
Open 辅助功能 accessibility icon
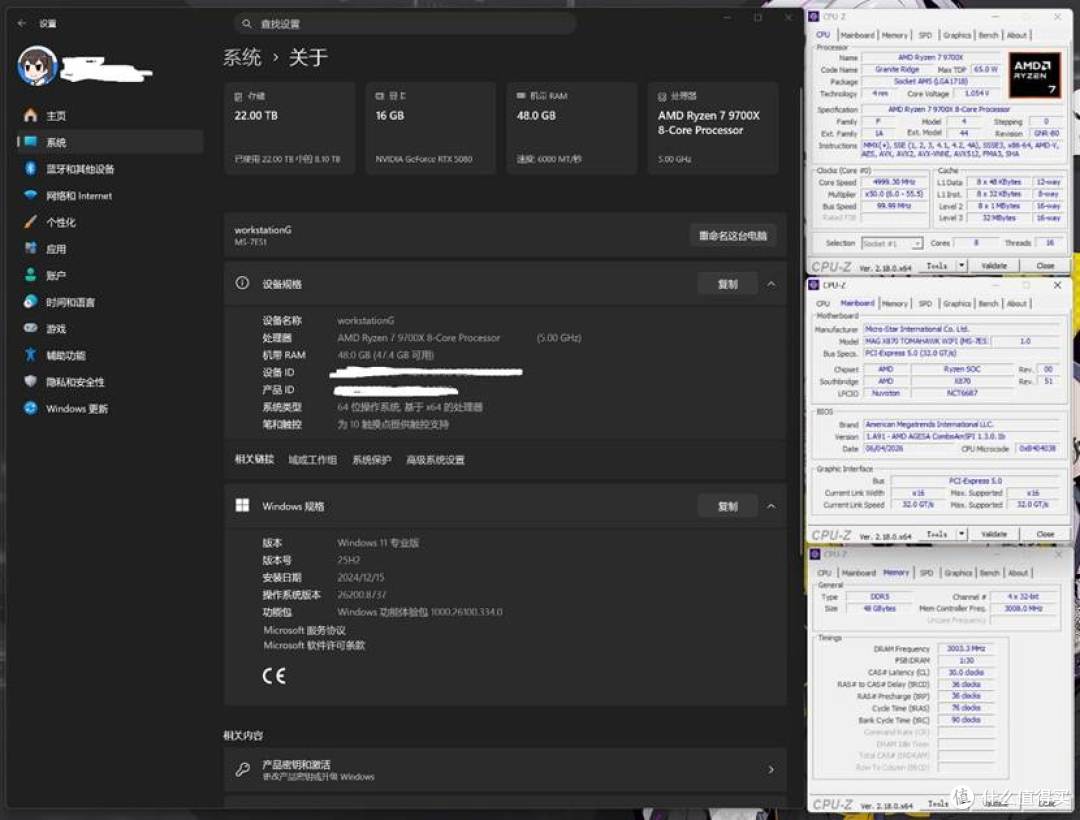(x=30, y=355)
